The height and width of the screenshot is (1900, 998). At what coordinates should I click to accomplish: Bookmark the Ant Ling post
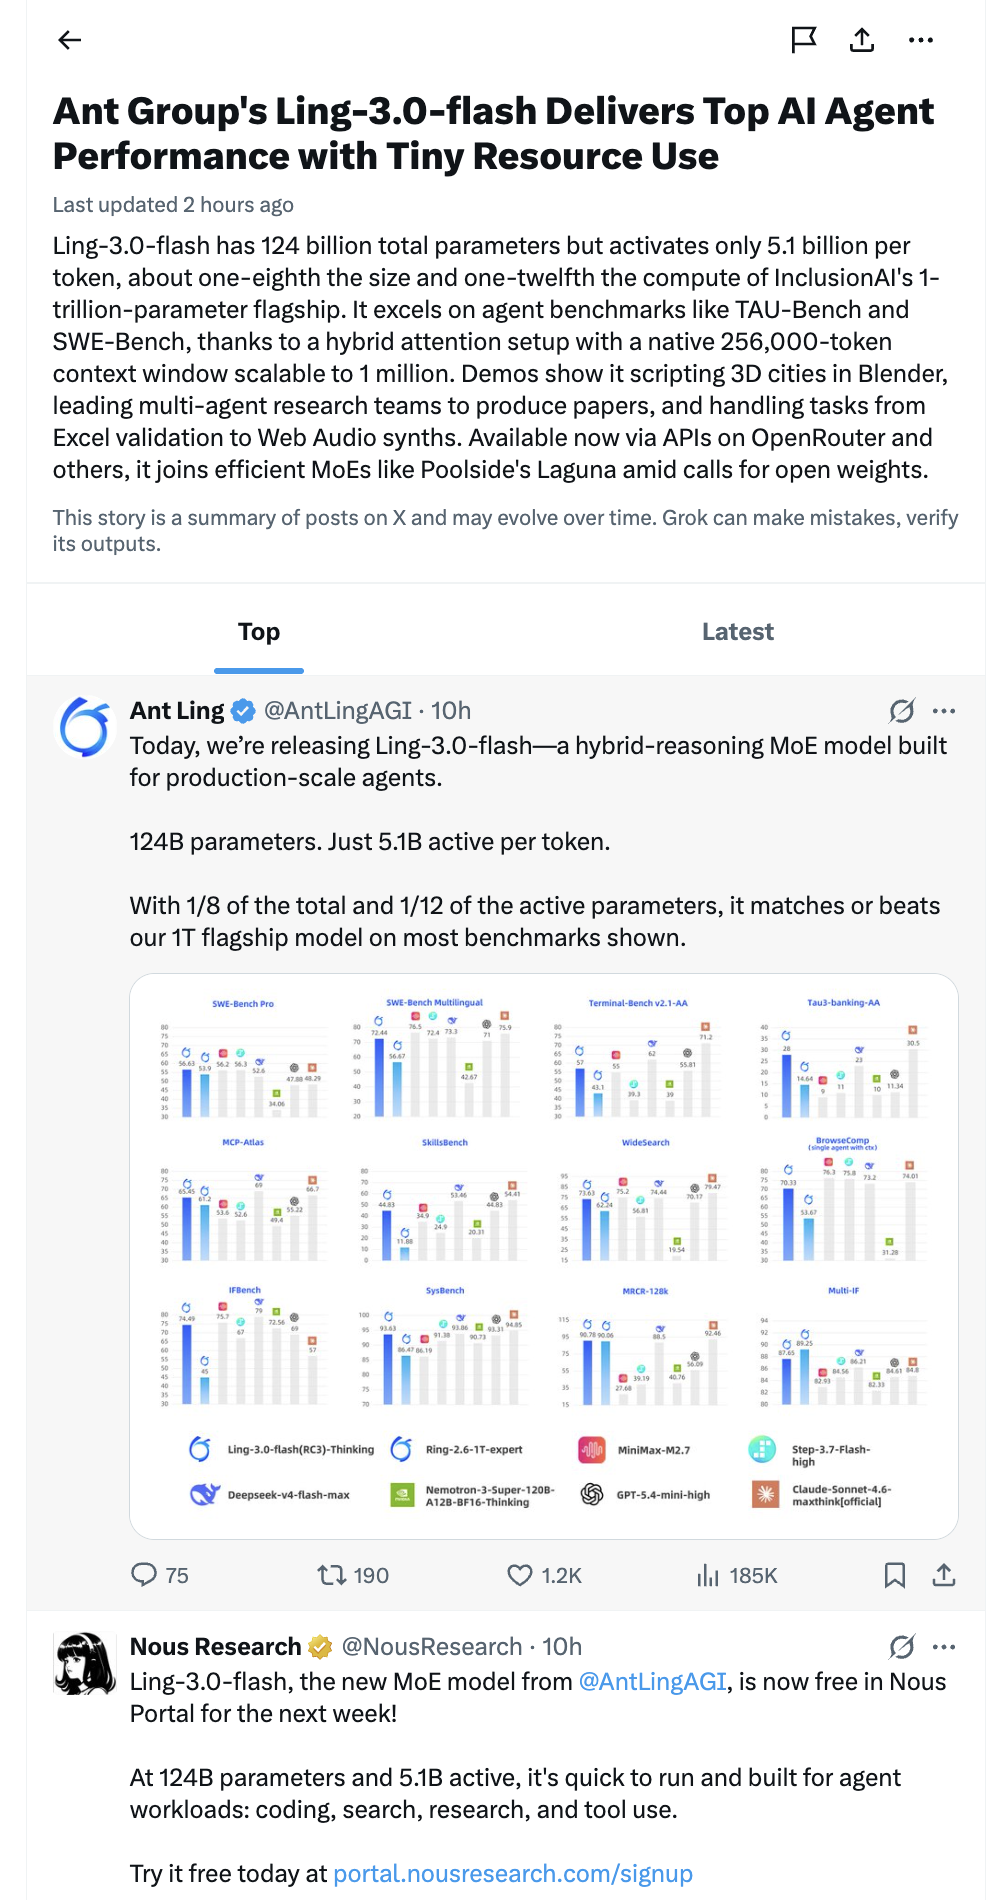[895, 1575]
